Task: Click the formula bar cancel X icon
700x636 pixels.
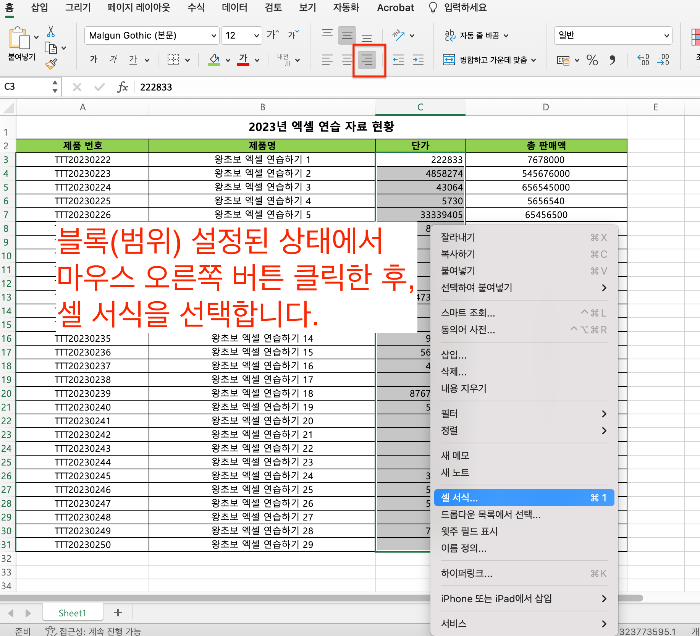Action: [77, 87]
